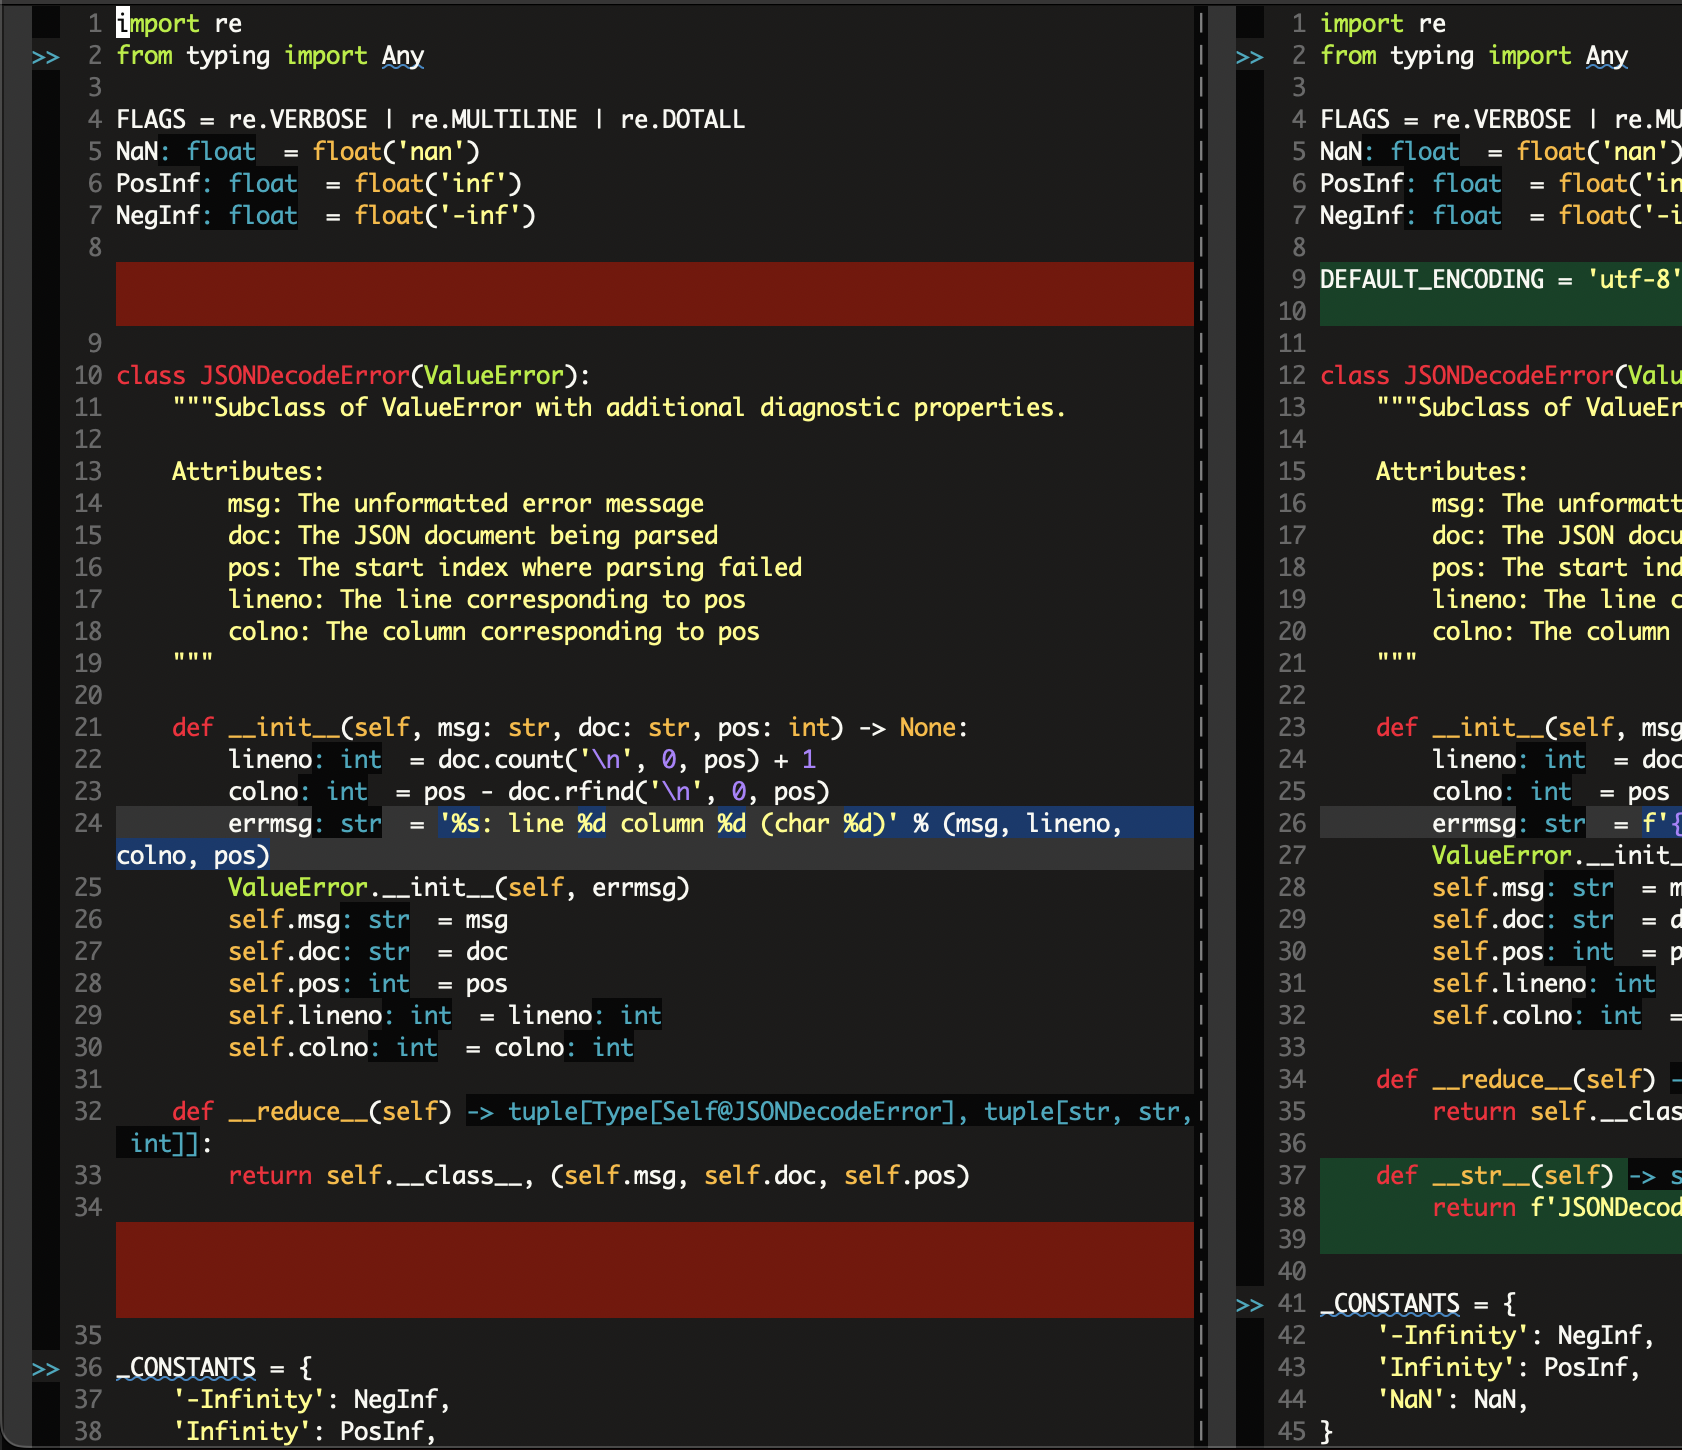The image size is (1682, 1450).
Task: Click 'pos: The start index where parsing failed'
Action: 515,568
